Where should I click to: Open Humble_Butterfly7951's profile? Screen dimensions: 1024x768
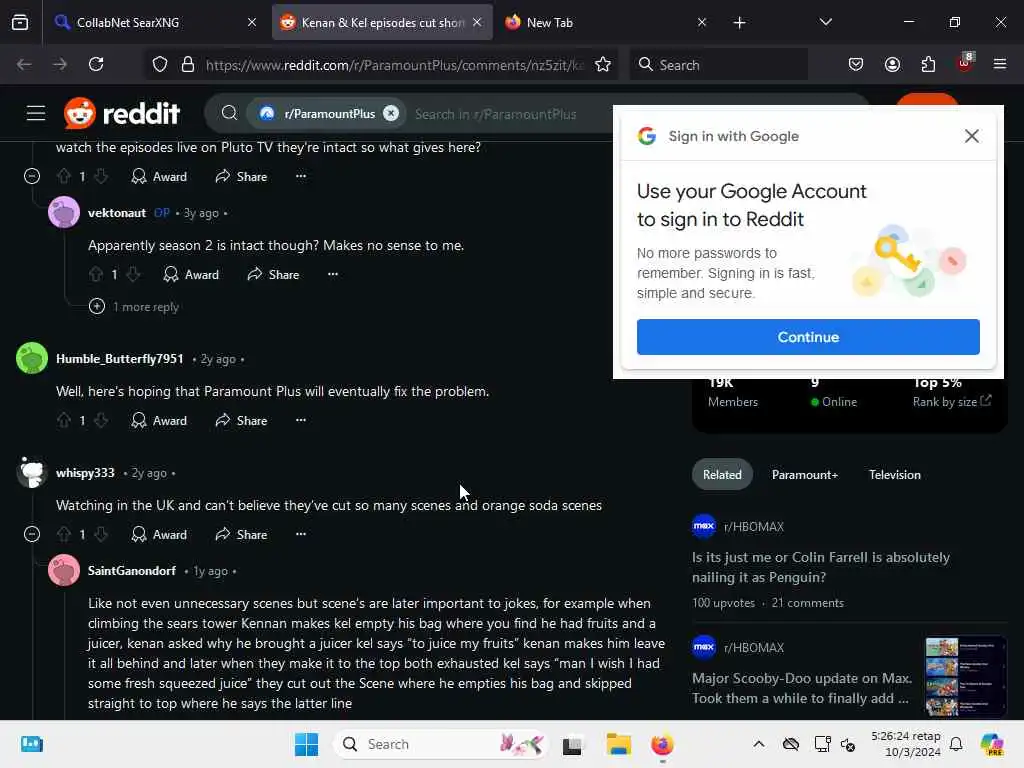[120, 359]
